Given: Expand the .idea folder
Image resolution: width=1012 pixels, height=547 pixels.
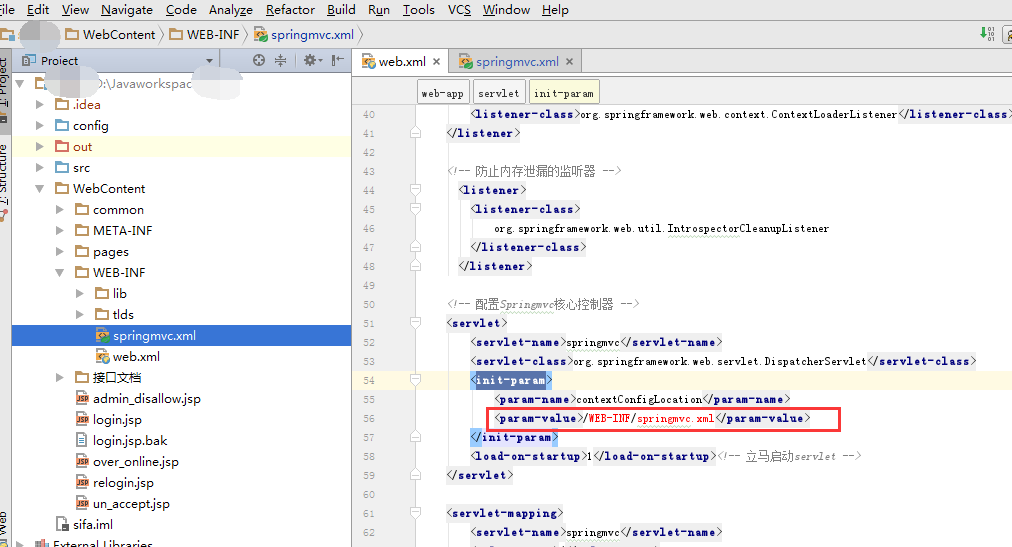Looking at the screenshot, I should pyautogui.click(x=39, y=104).
